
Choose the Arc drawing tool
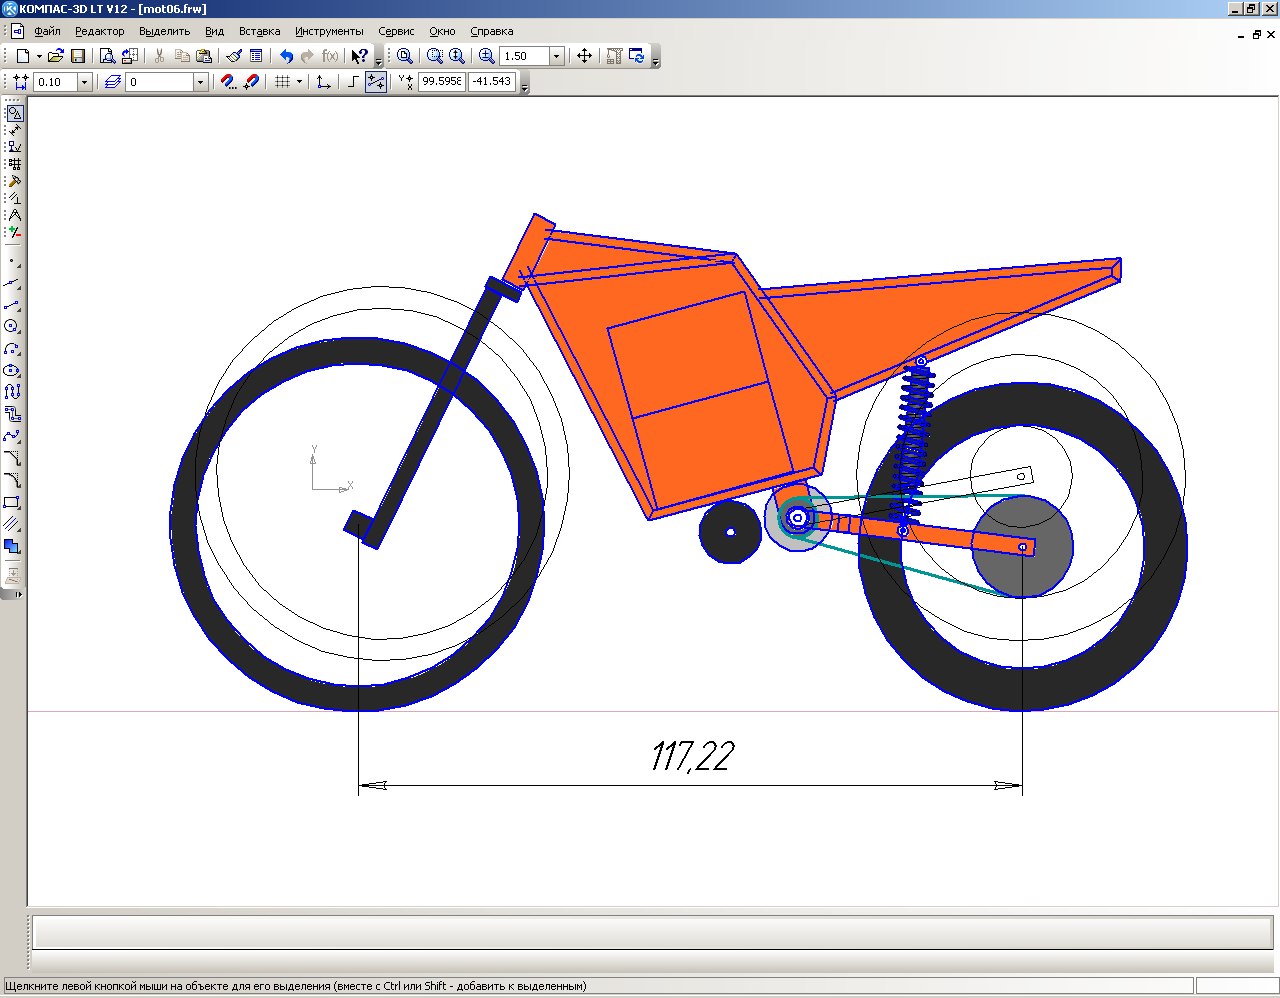(12, 348)
